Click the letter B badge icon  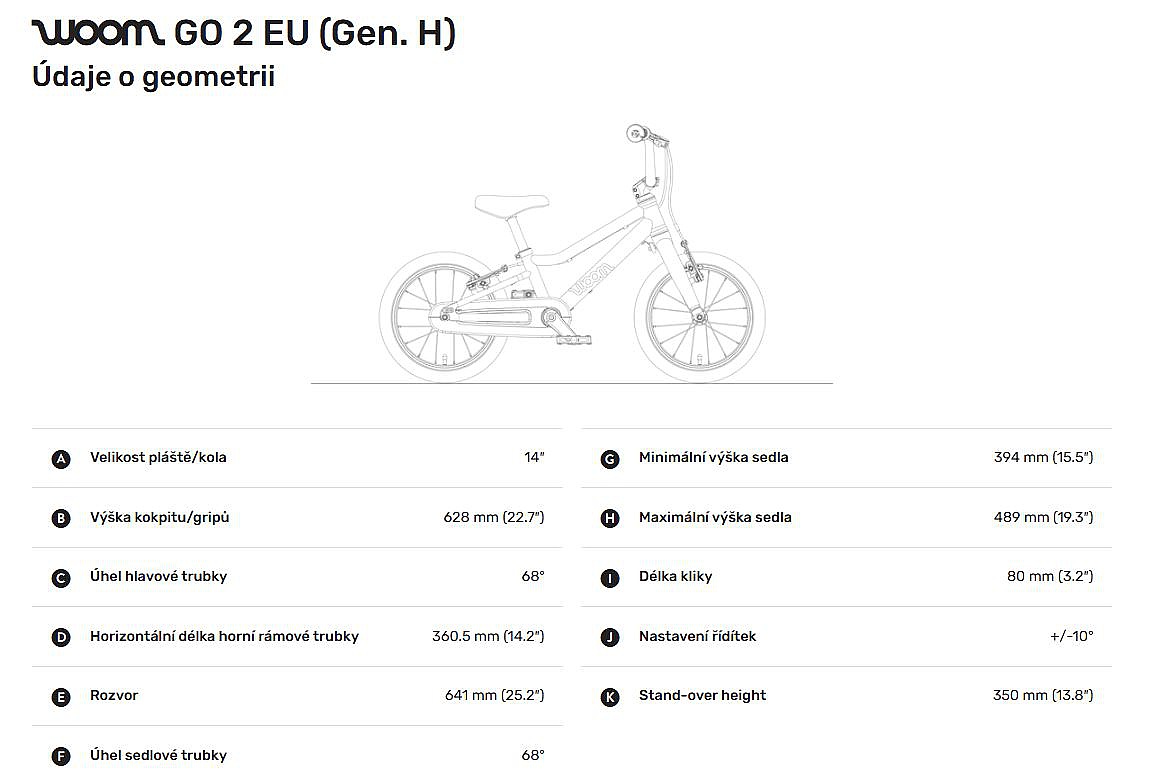pos(61,519)
